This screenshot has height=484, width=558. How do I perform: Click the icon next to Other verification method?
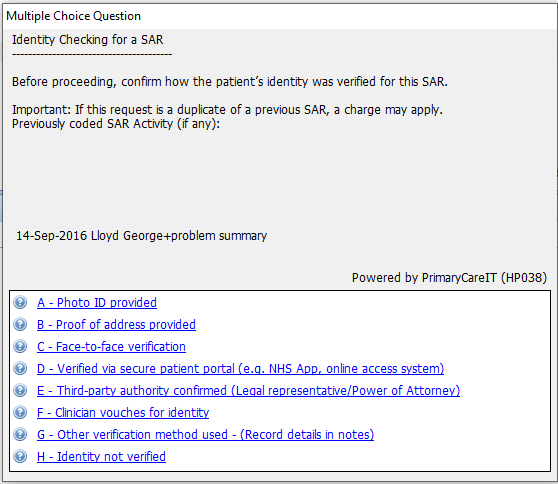[x=20, y=435]
